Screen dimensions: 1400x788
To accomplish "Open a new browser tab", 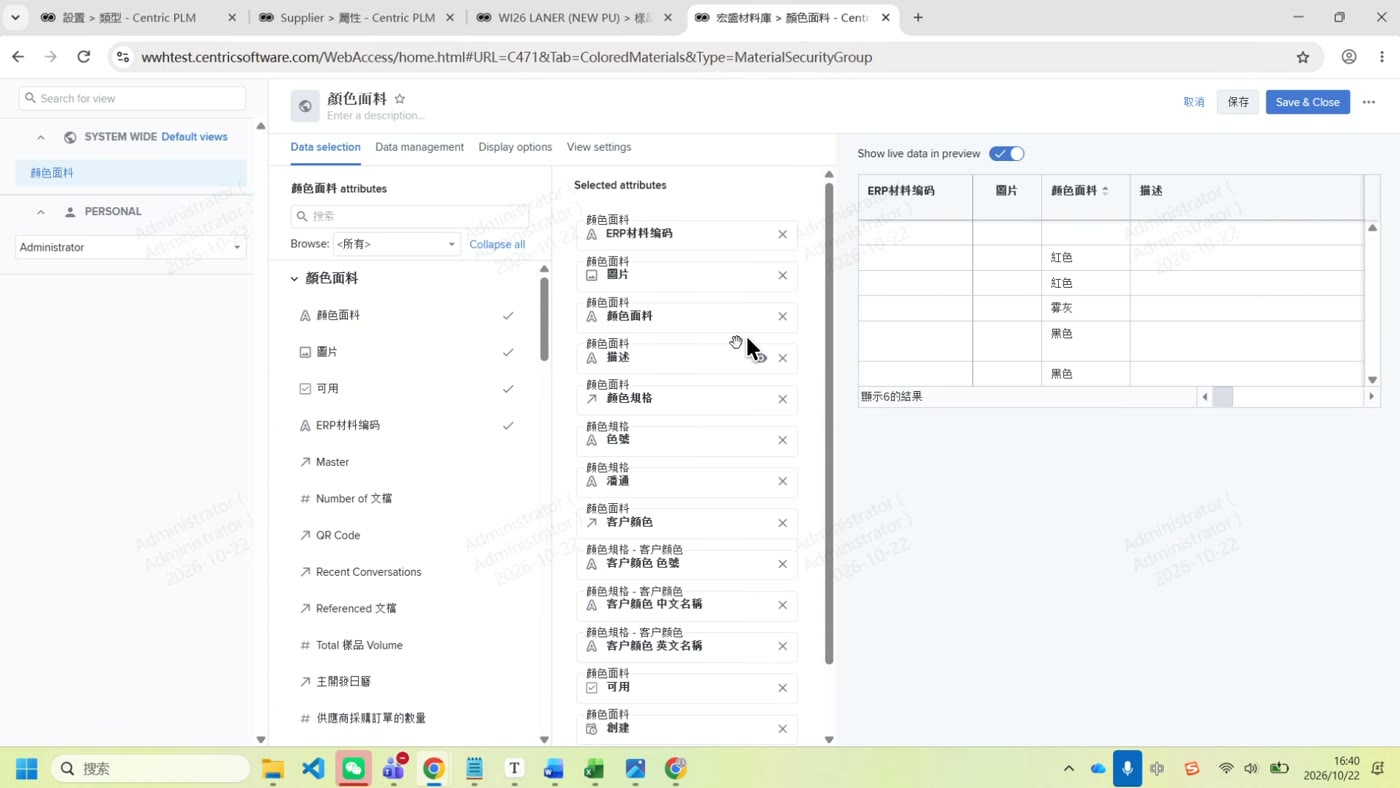I will coord(918,17).
